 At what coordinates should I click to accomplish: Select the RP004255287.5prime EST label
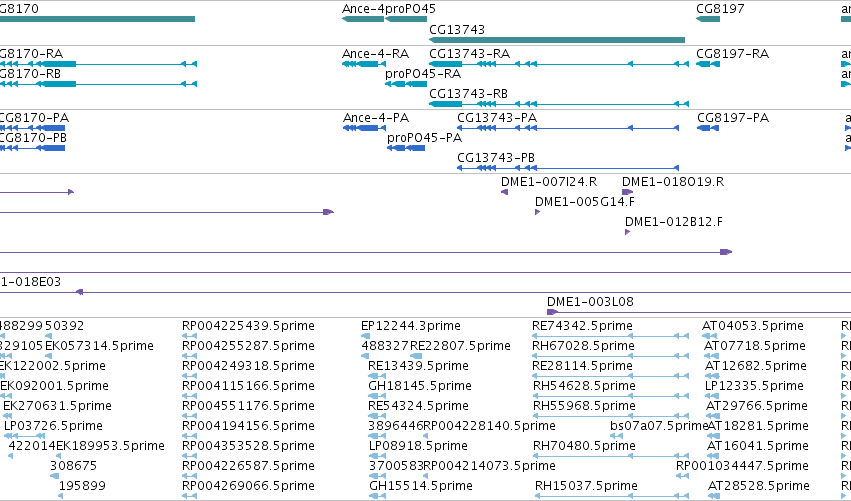(248, 346)
